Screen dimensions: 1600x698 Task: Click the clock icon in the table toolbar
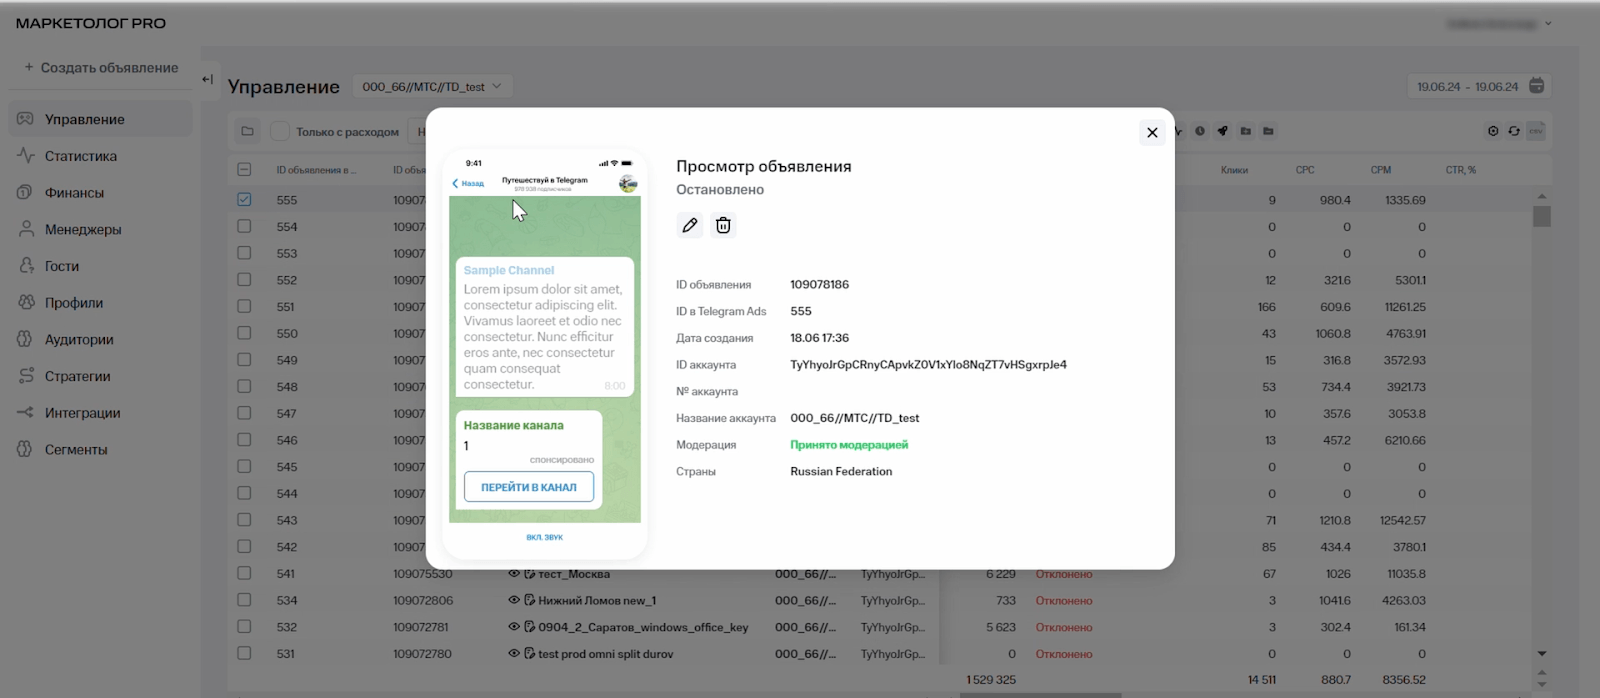pos(1200,131)
